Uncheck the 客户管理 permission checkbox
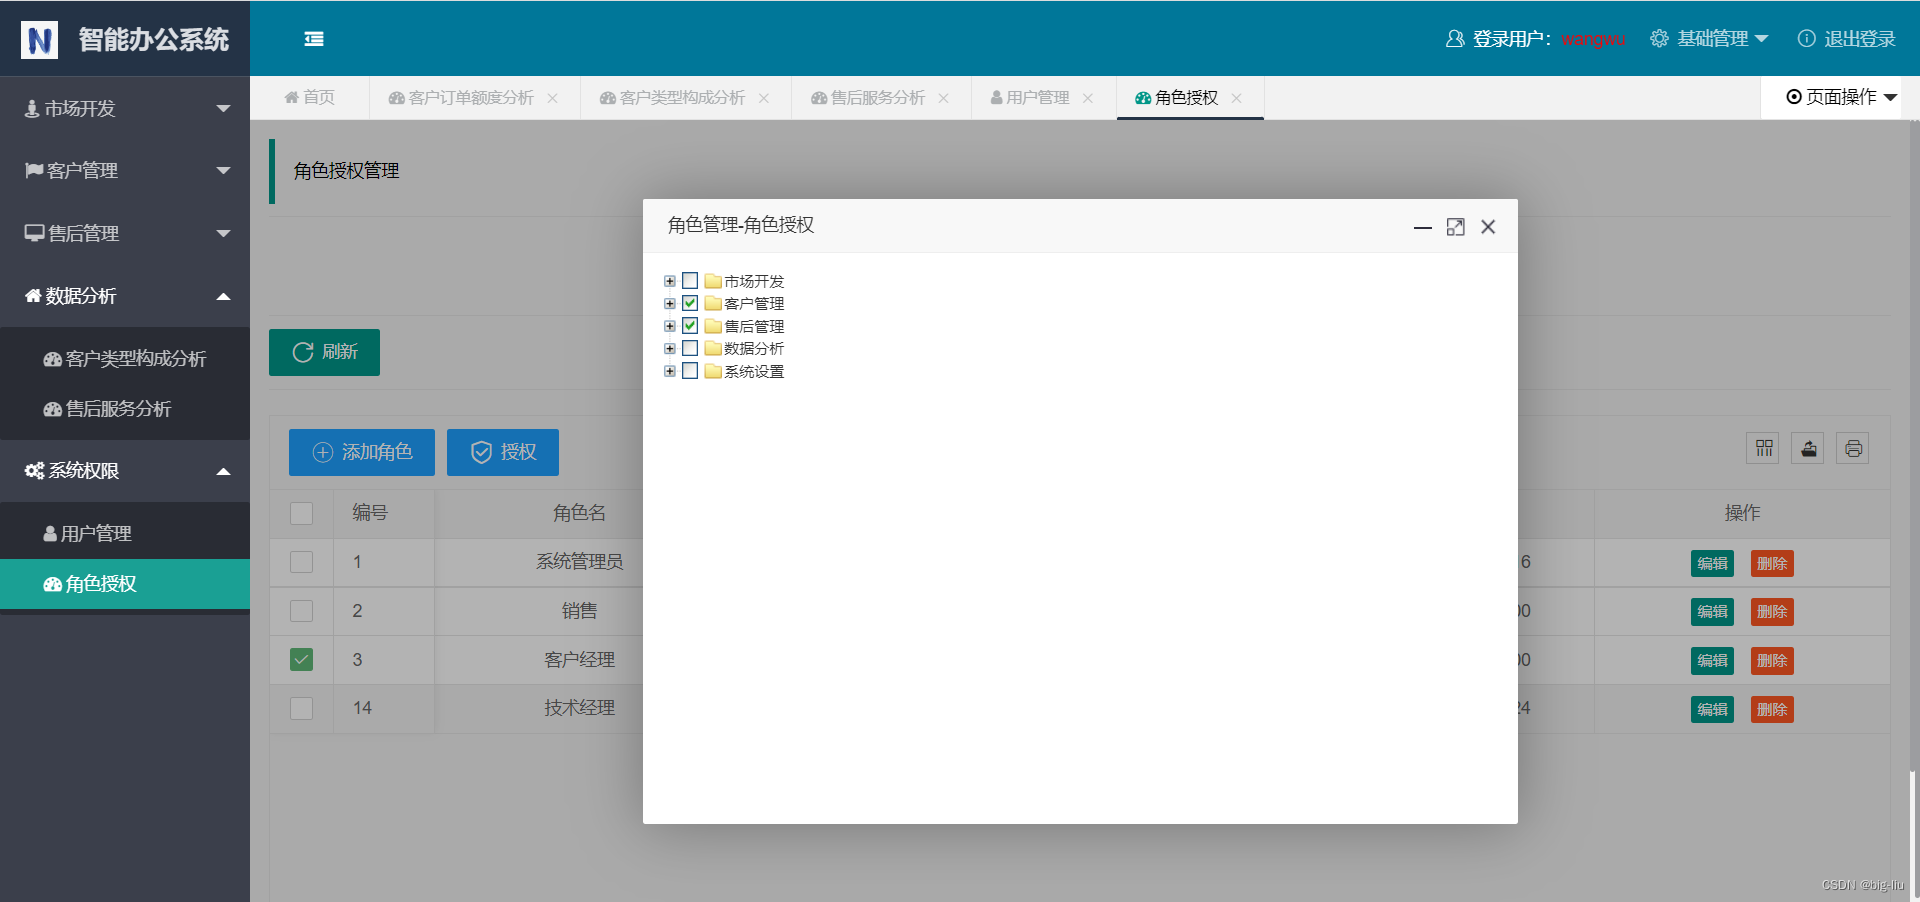This screenshot has height=902, width=1920. coord(690,303)
